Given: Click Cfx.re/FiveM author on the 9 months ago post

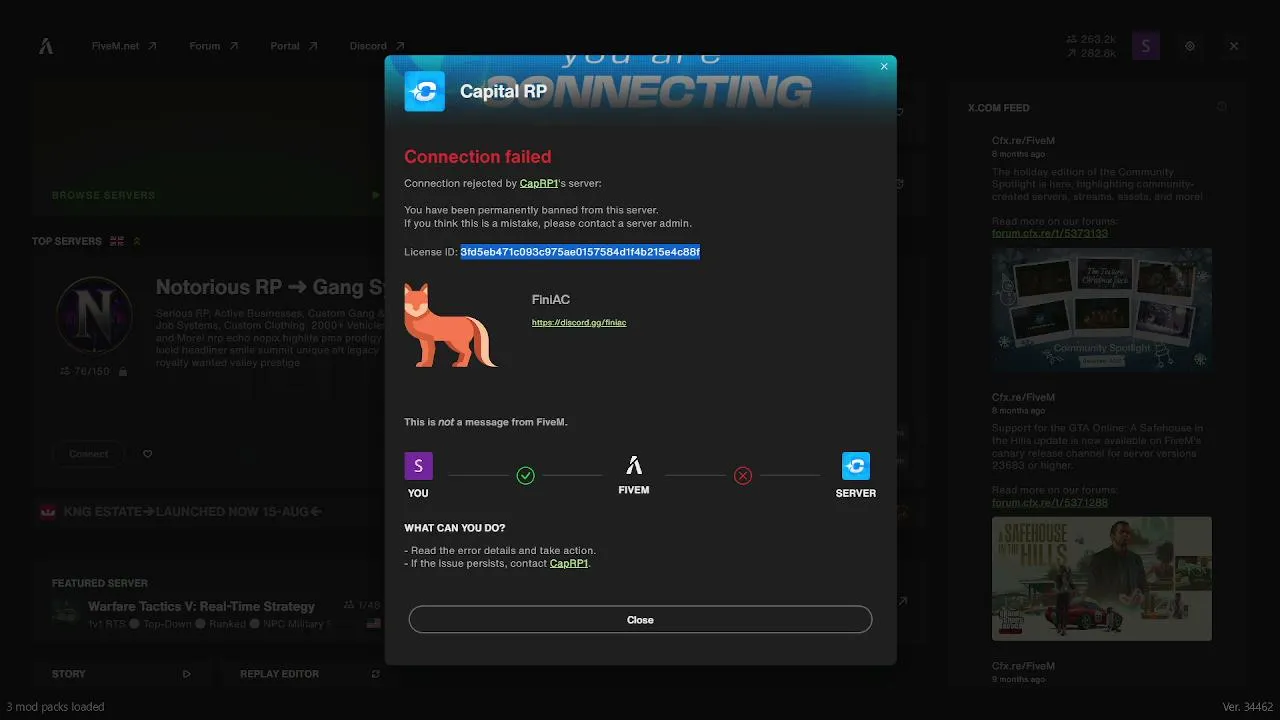Looking at the screenshot, I should click(x=1023, y=666).
